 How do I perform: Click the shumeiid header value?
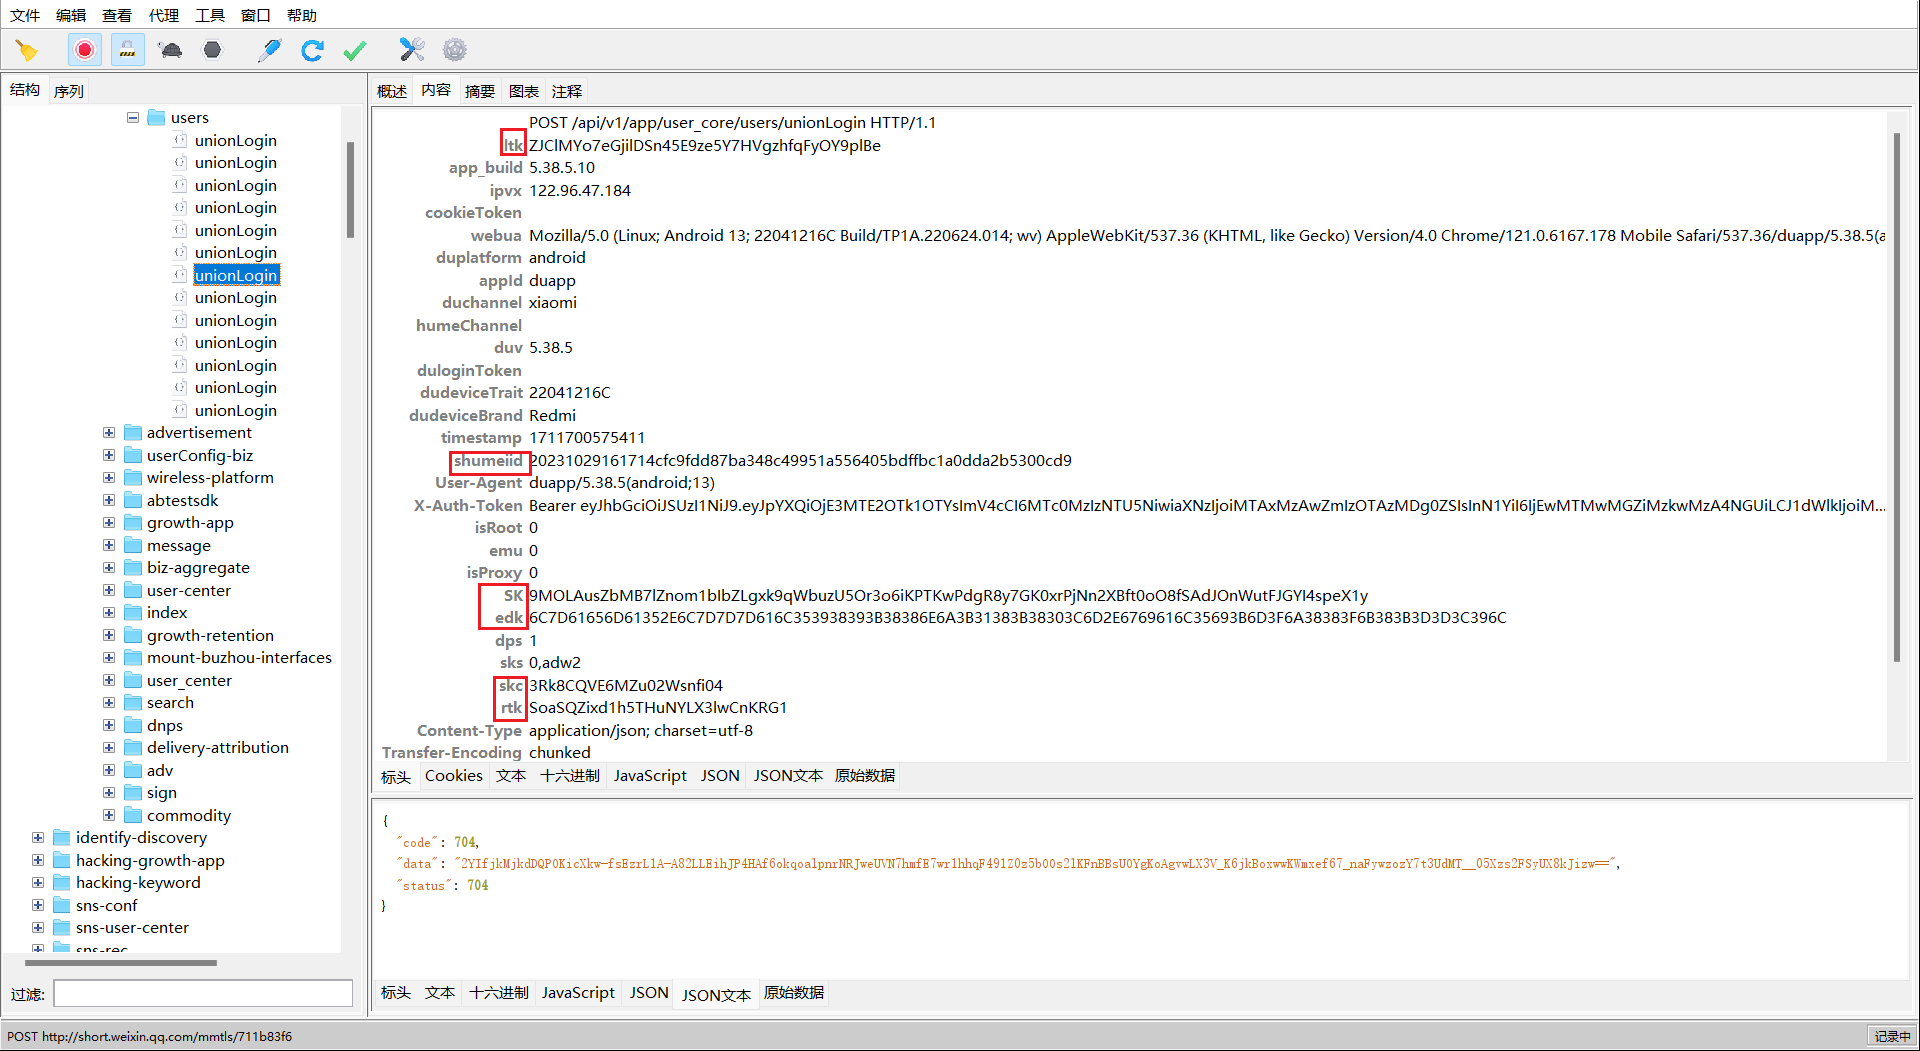pyautogui.click(x=800, y=461)
